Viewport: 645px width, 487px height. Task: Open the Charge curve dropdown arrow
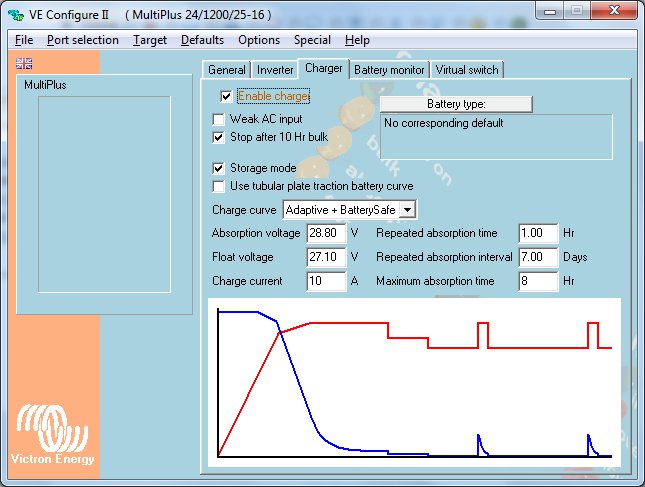tap(407, 210)
